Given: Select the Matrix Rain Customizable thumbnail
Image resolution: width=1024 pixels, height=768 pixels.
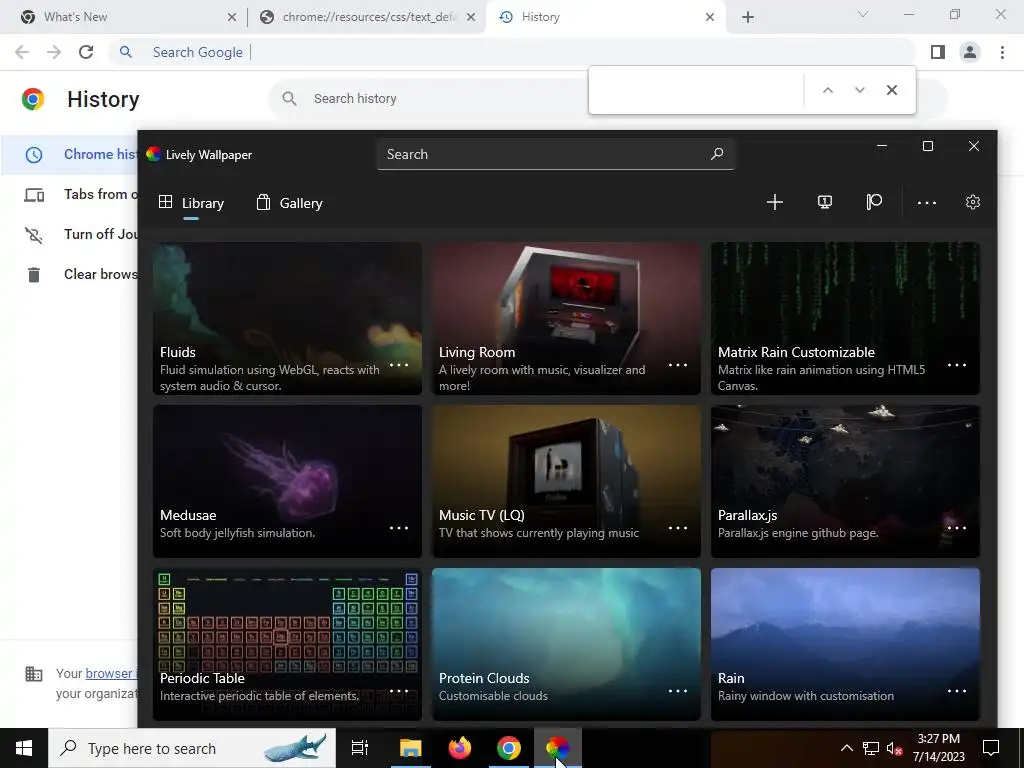Looking at the screenshot, I should point(845,318).
